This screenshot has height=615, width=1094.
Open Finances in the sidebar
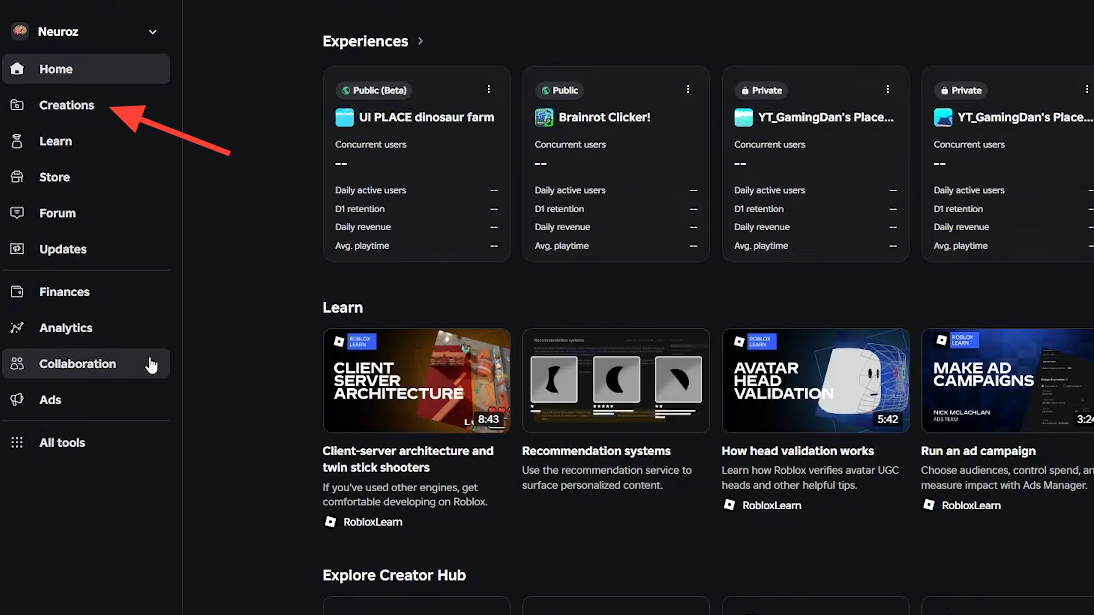86,292
